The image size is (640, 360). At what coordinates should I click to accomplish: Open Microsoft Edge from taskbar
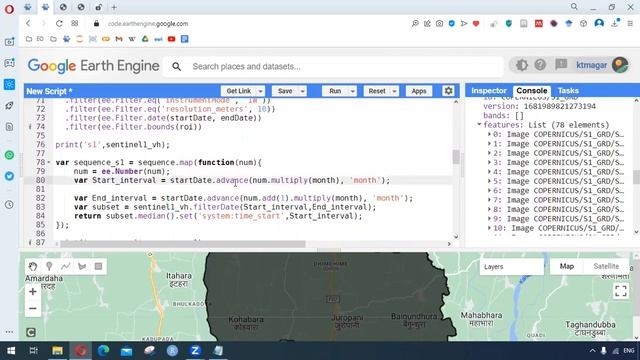point(103,351)
